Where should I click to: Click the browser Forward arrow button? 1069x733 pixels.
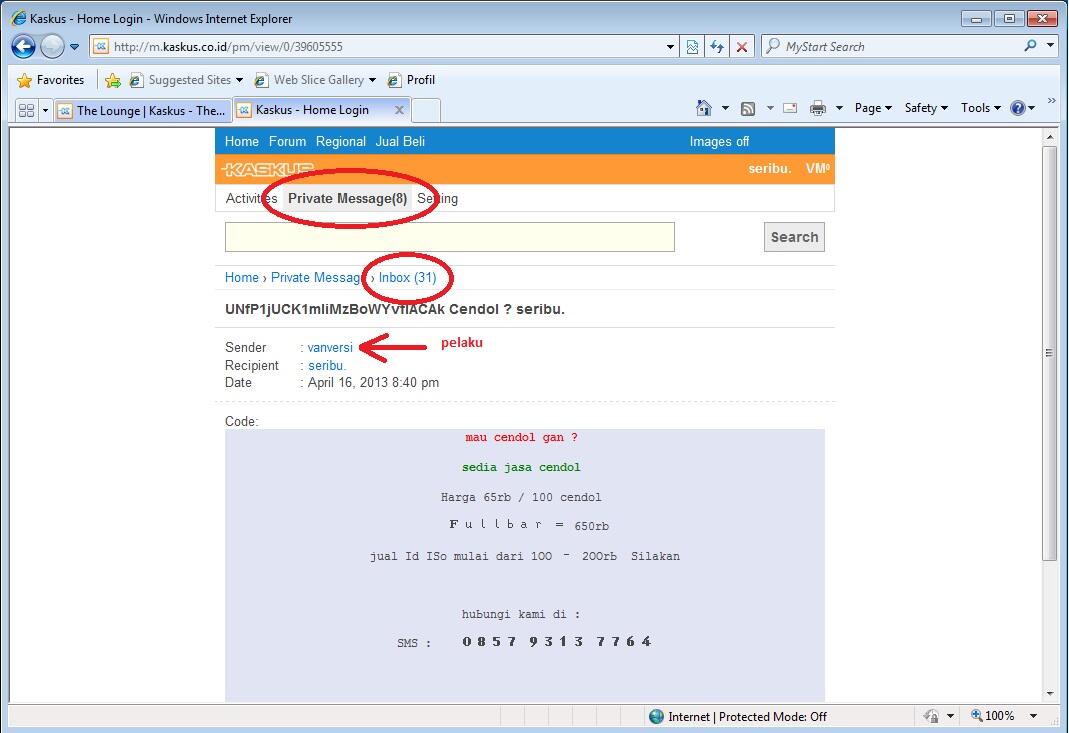point(52,46)
